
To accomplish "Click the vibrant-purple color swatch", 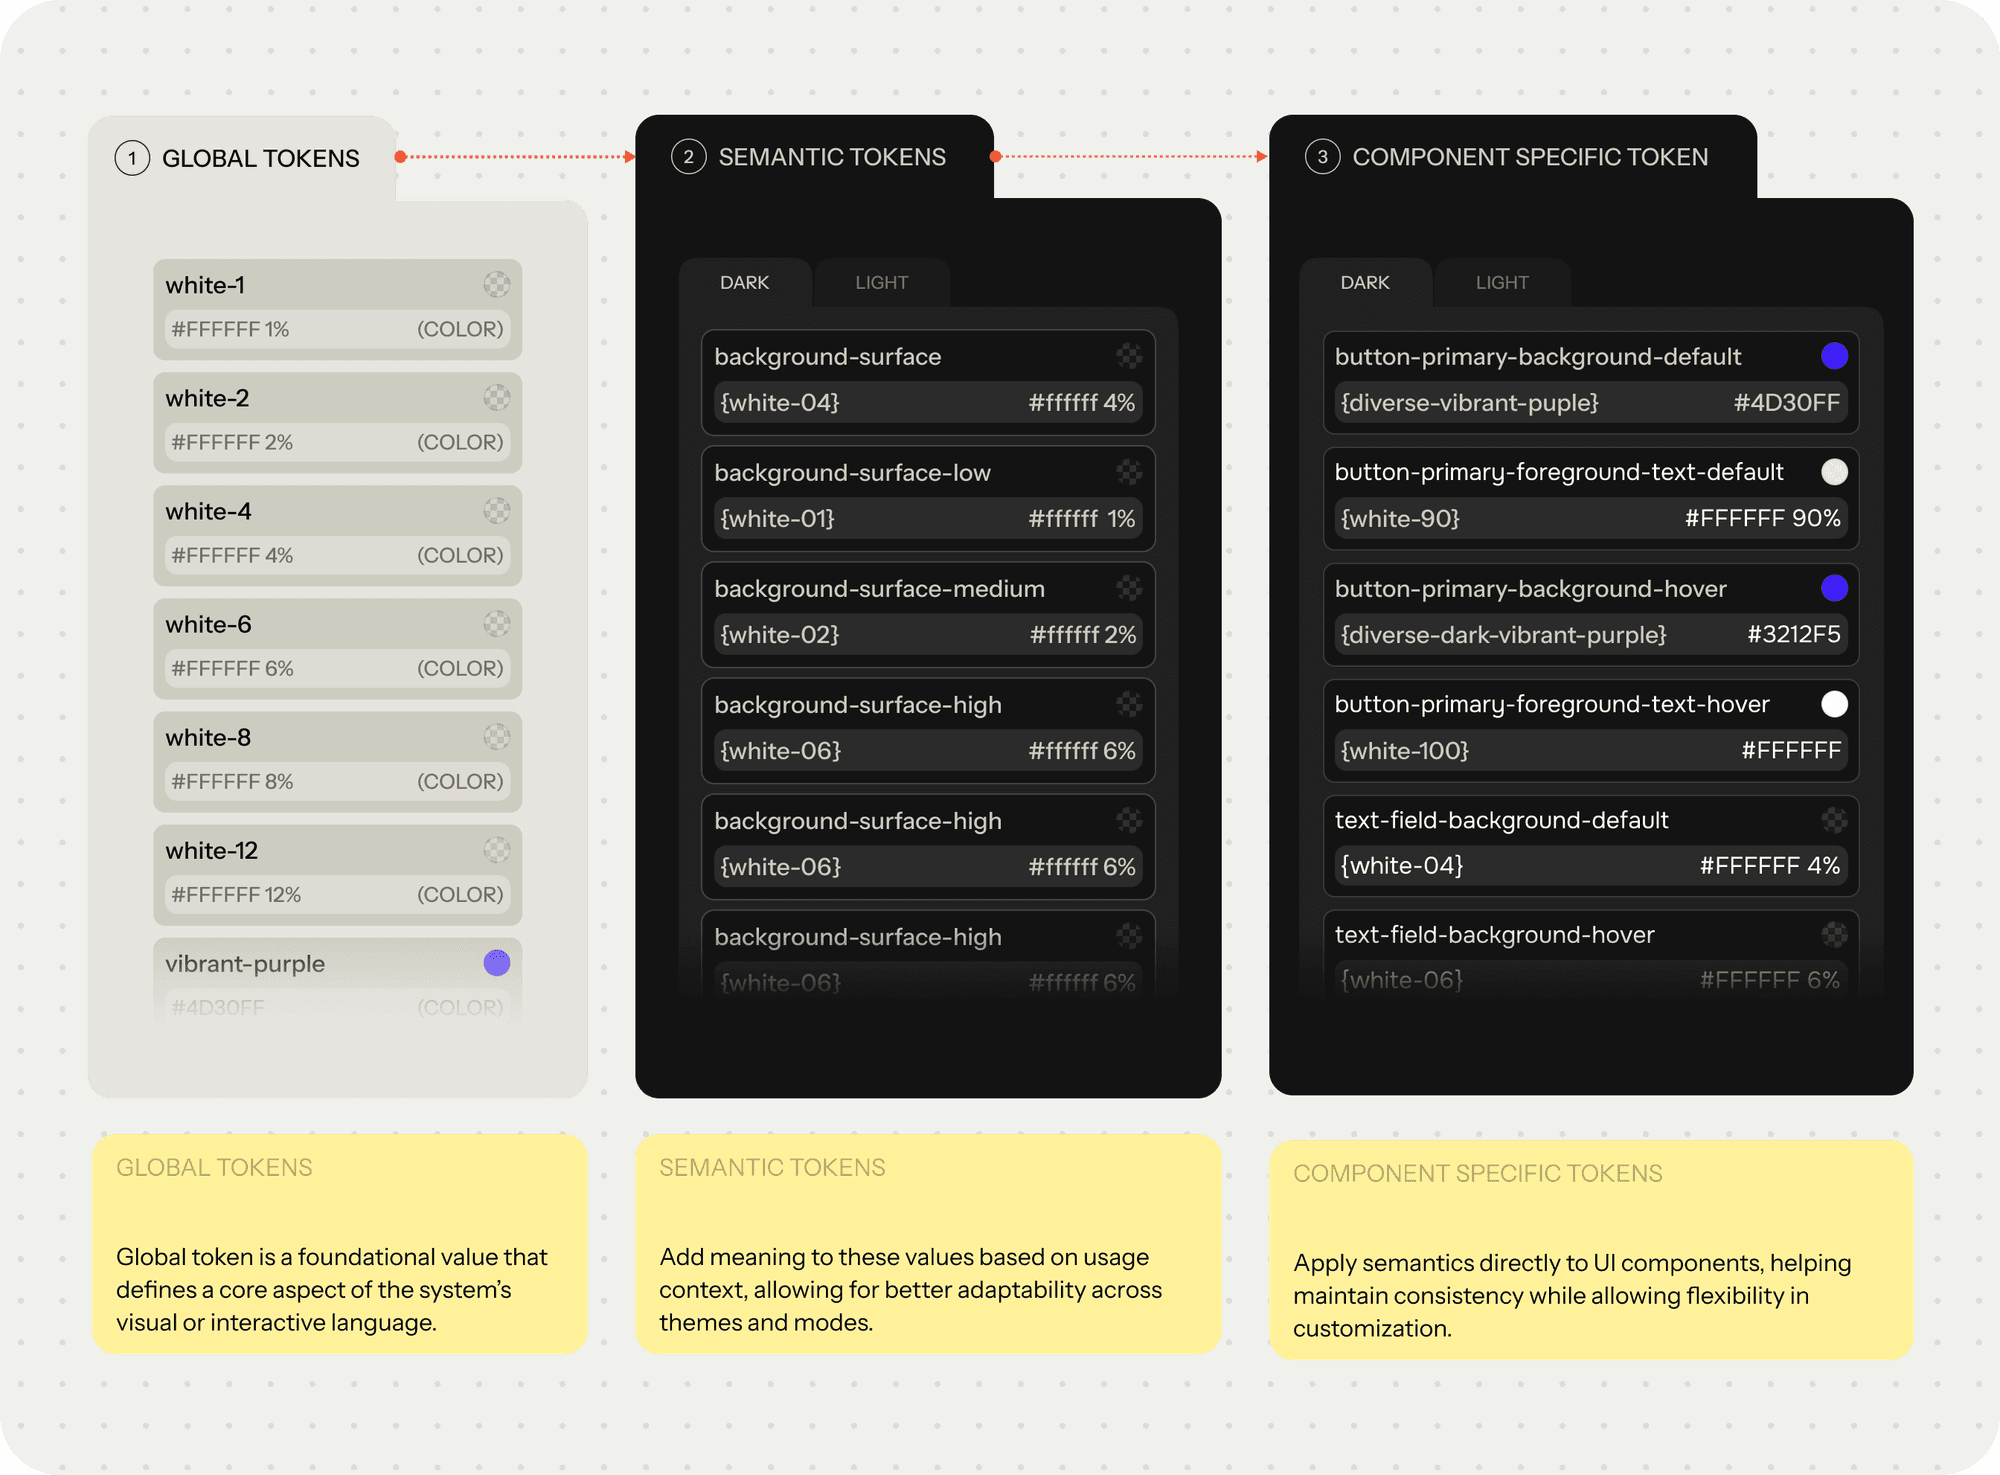I will tap(497, 963).
